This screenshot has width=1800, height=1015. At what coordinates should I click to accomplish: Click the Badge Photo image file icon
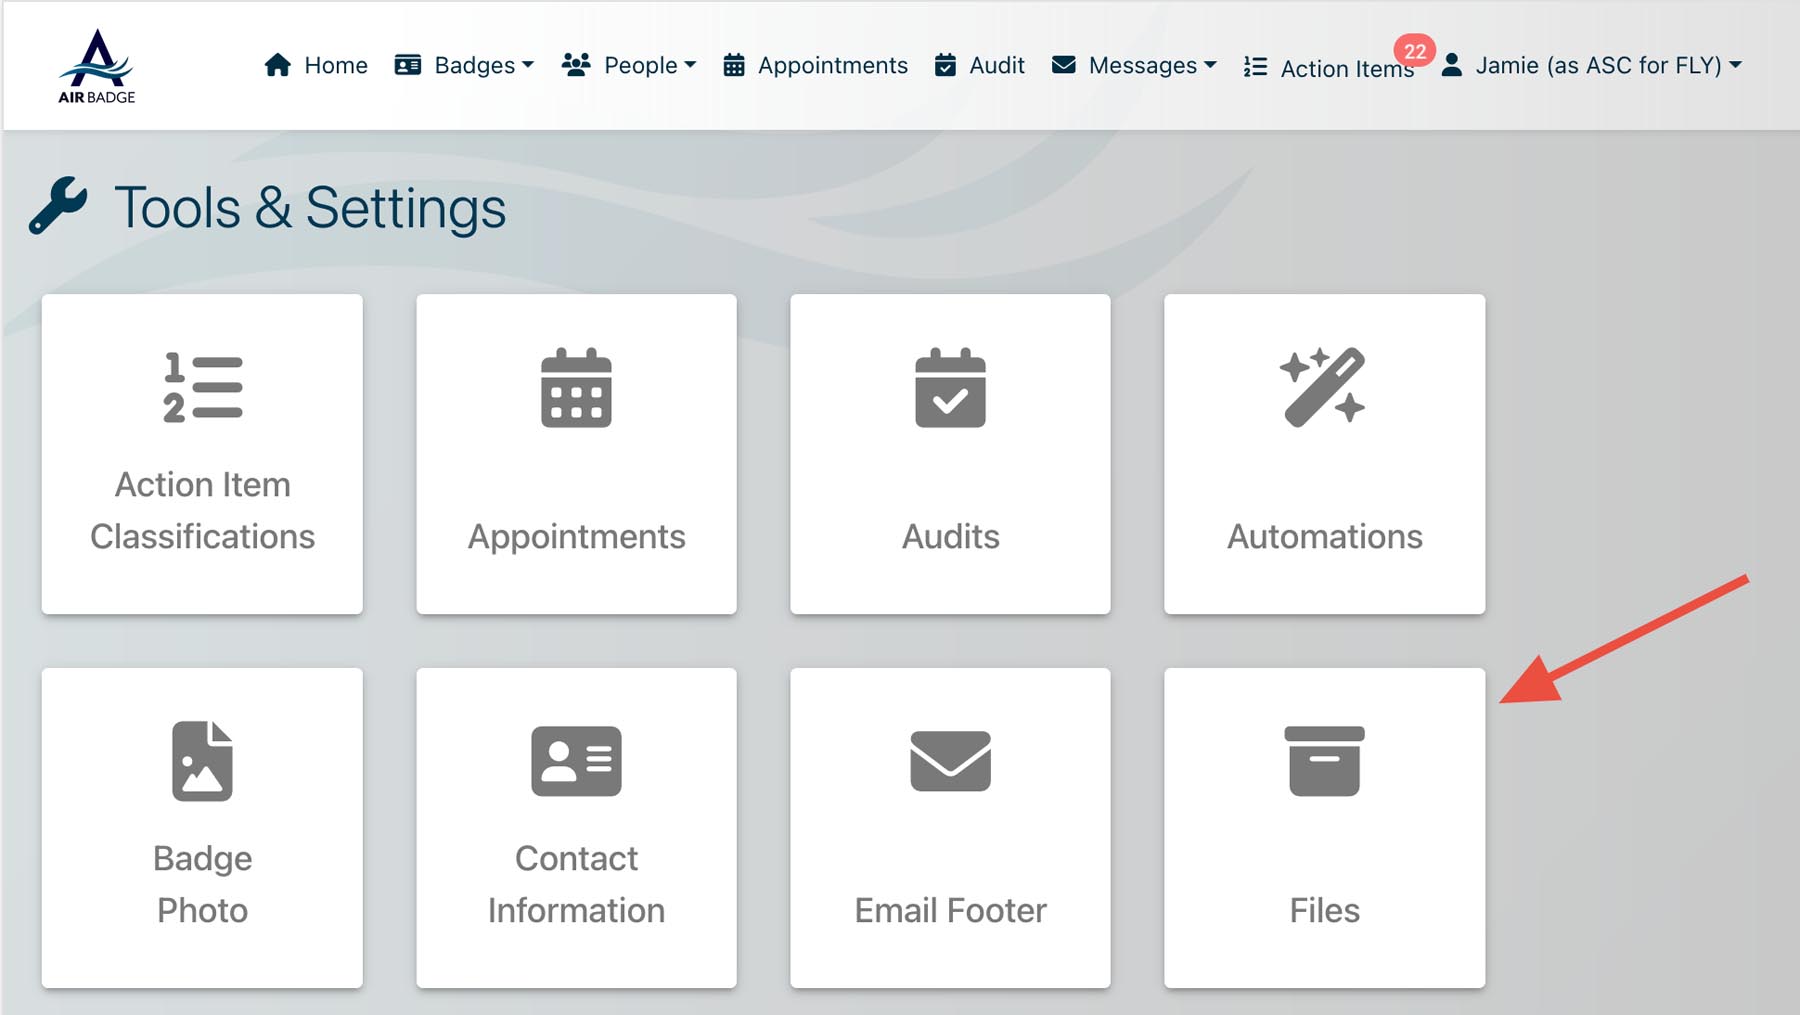point(202,761)
